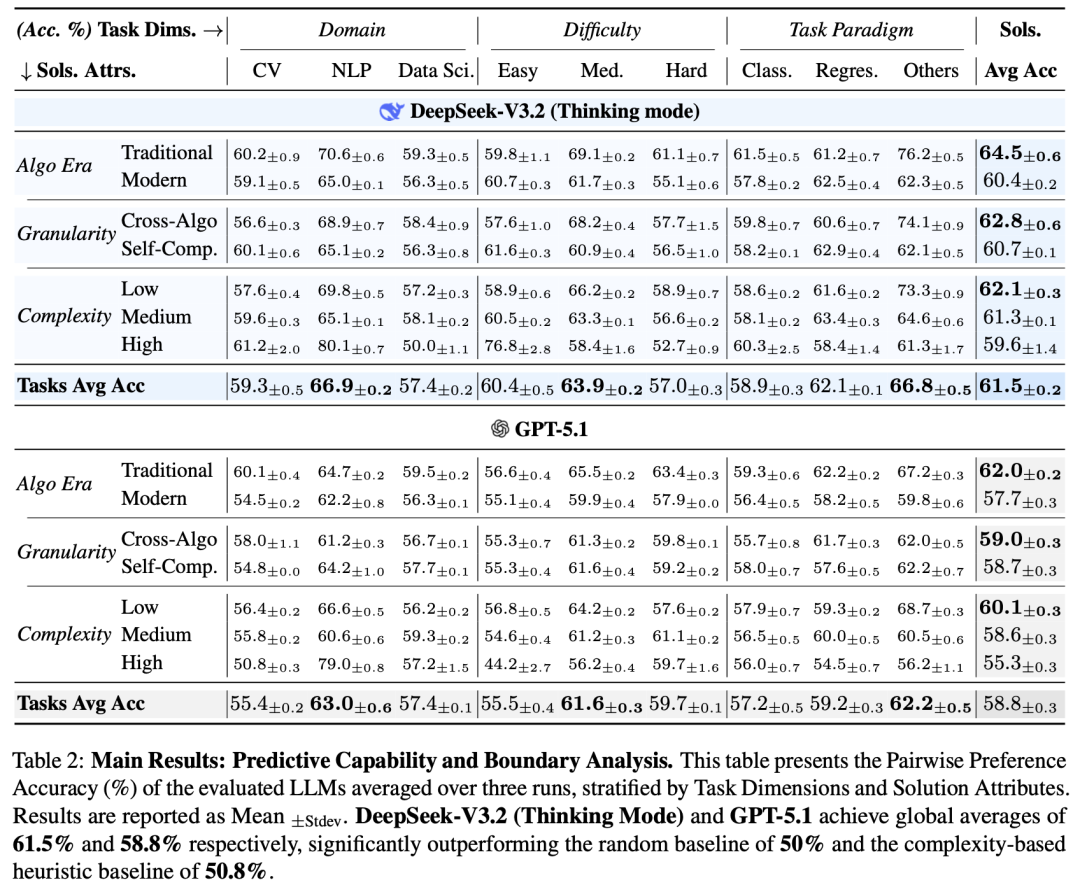Select the "Hard" column header
The height and width of the screenshot is (885, 1080).
click(686, 70)
